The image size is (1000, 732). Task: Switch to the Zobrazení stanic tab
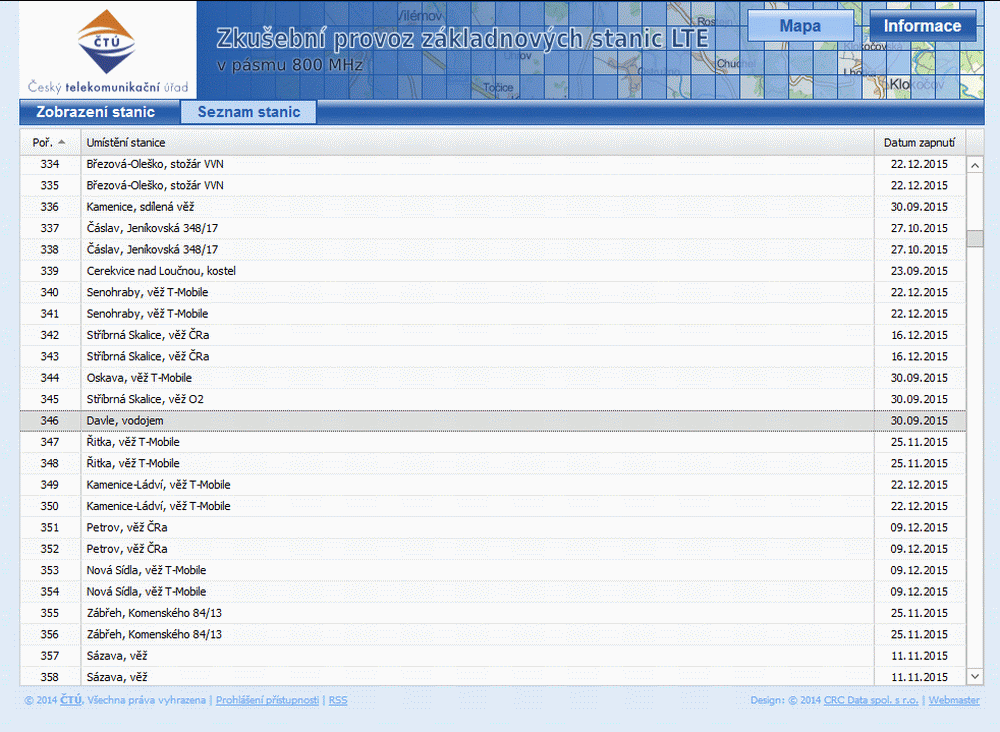tap(96, 112)
